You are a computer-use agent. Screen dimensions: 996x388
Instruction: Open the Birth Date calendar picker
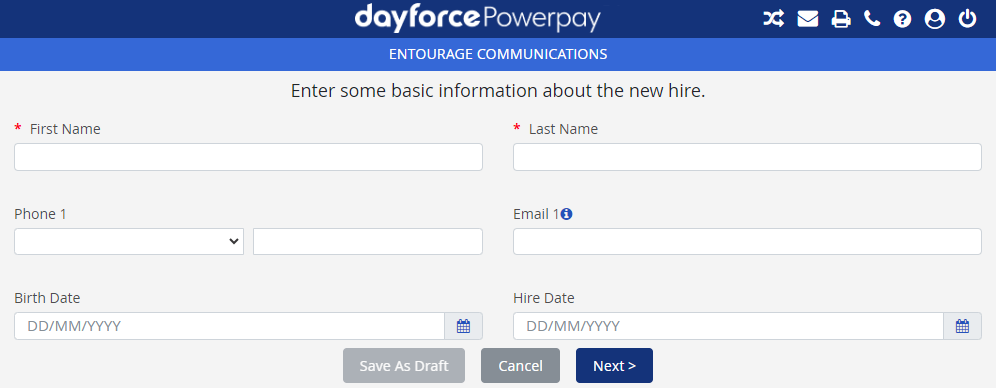pyautogui.click(x=464, y=326)
